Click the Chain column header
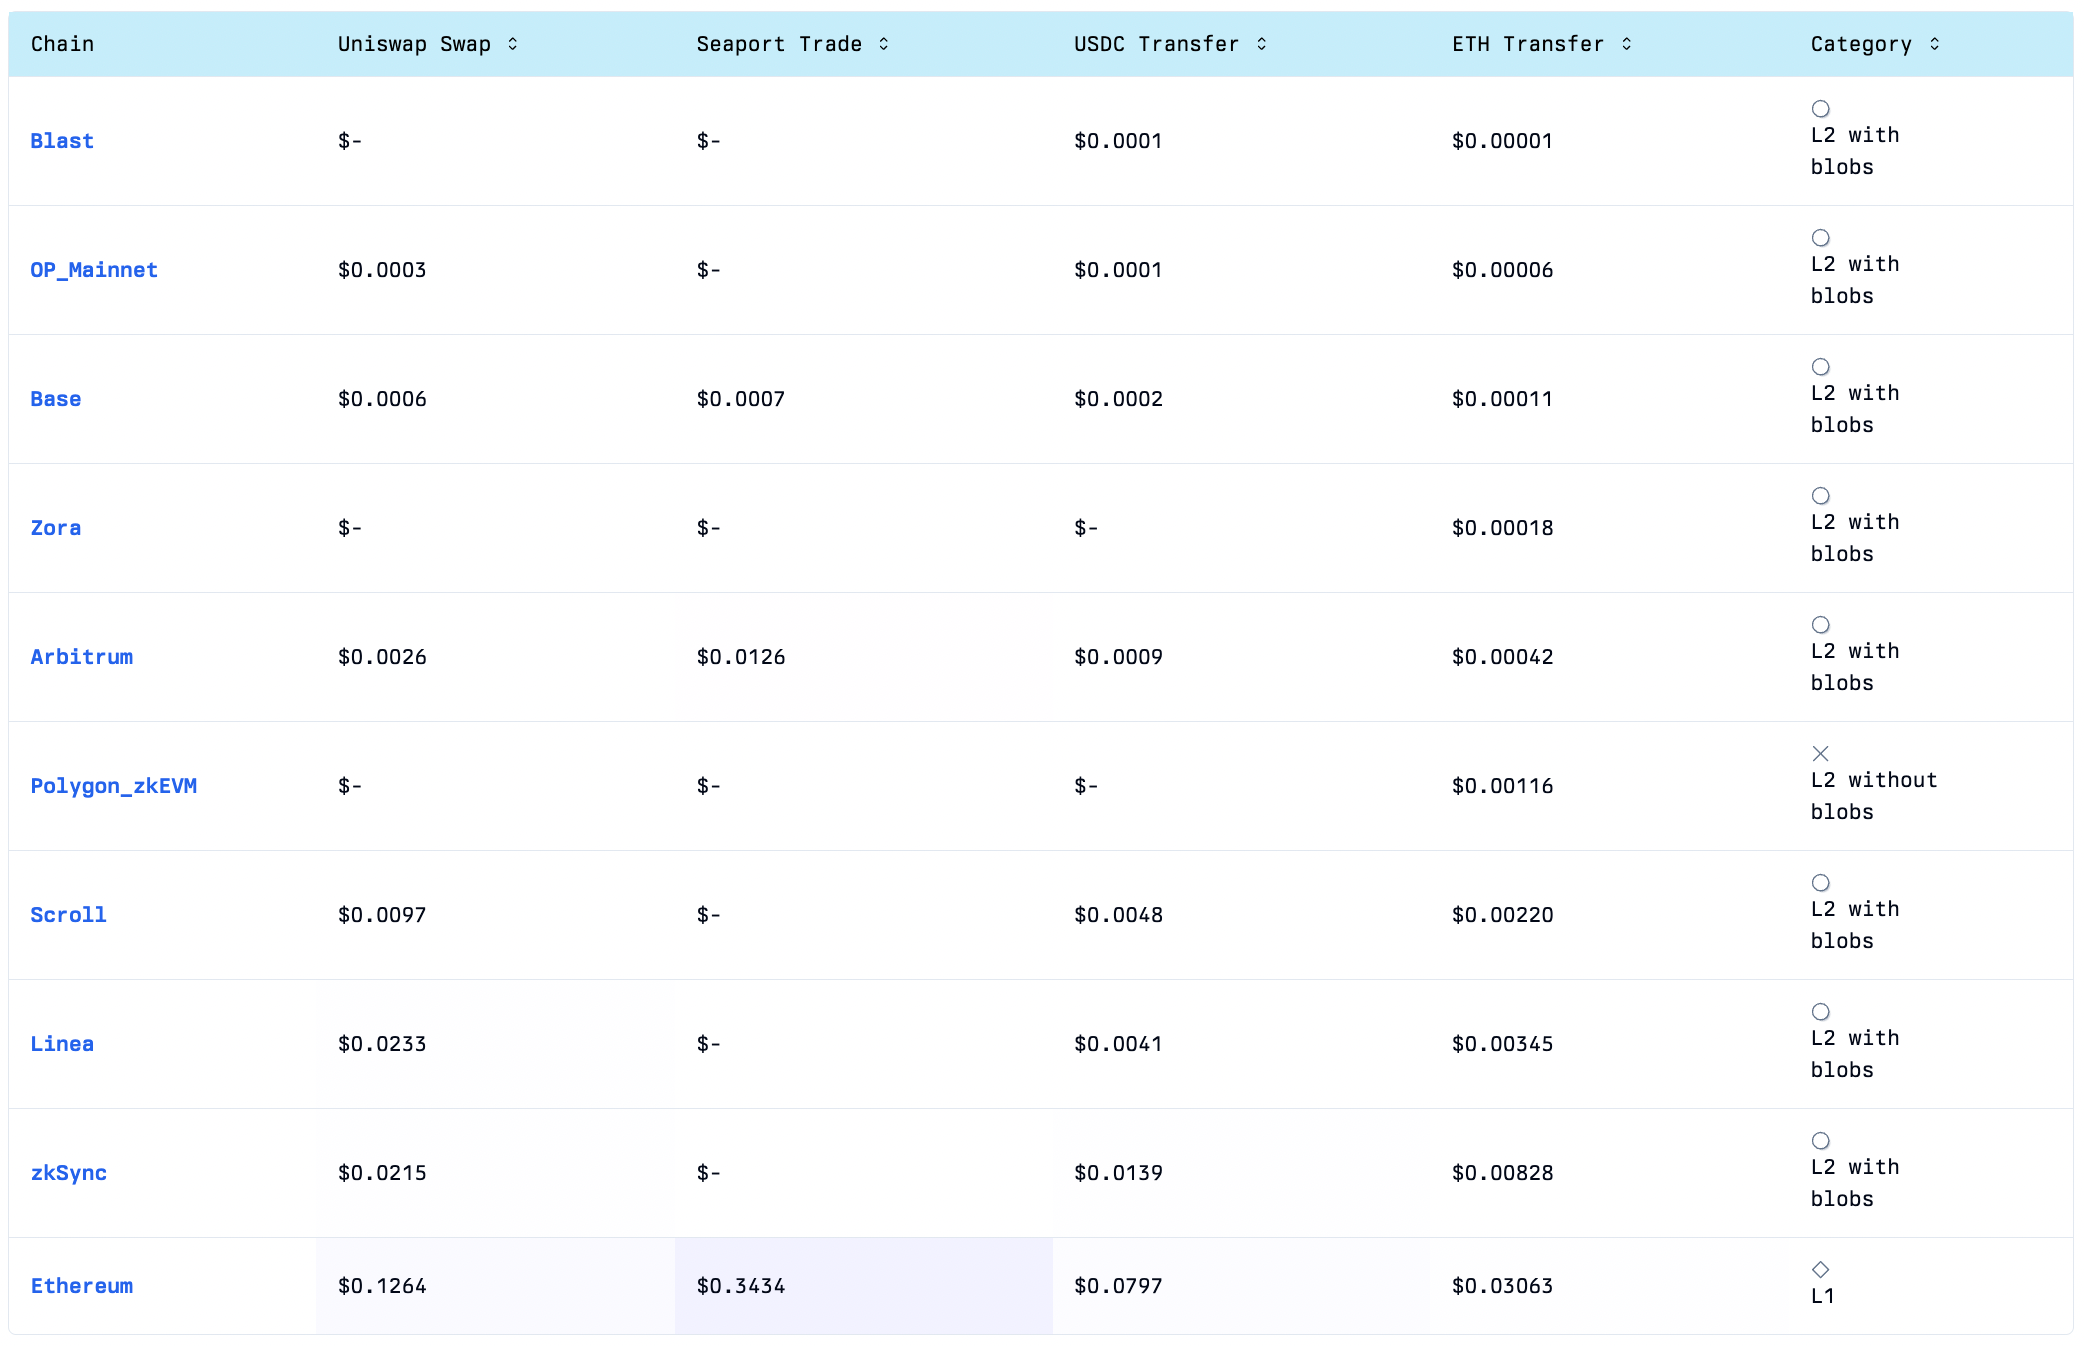 pos(62,44)
